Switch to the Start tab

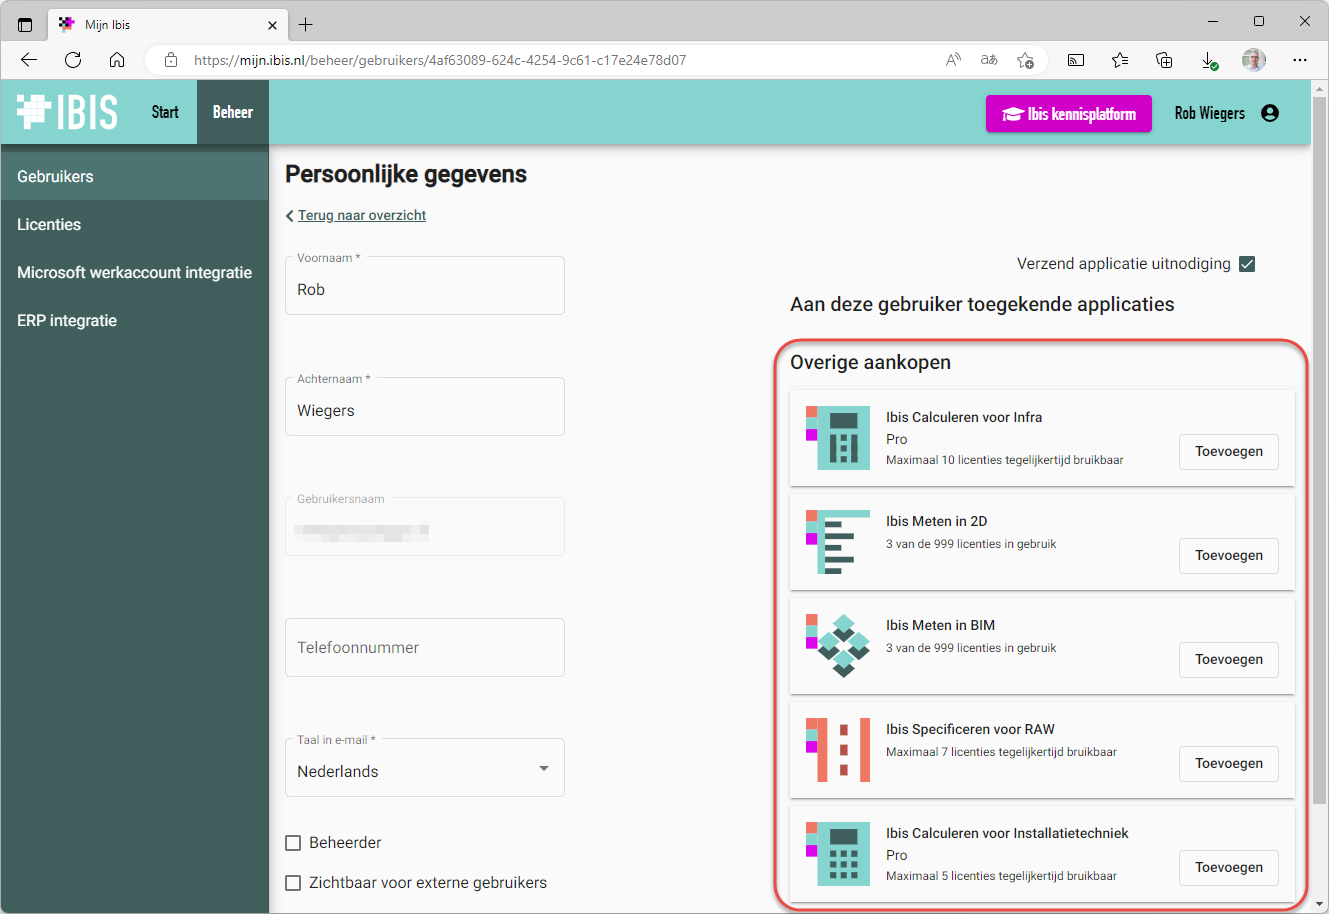click(x=165, y=112)
